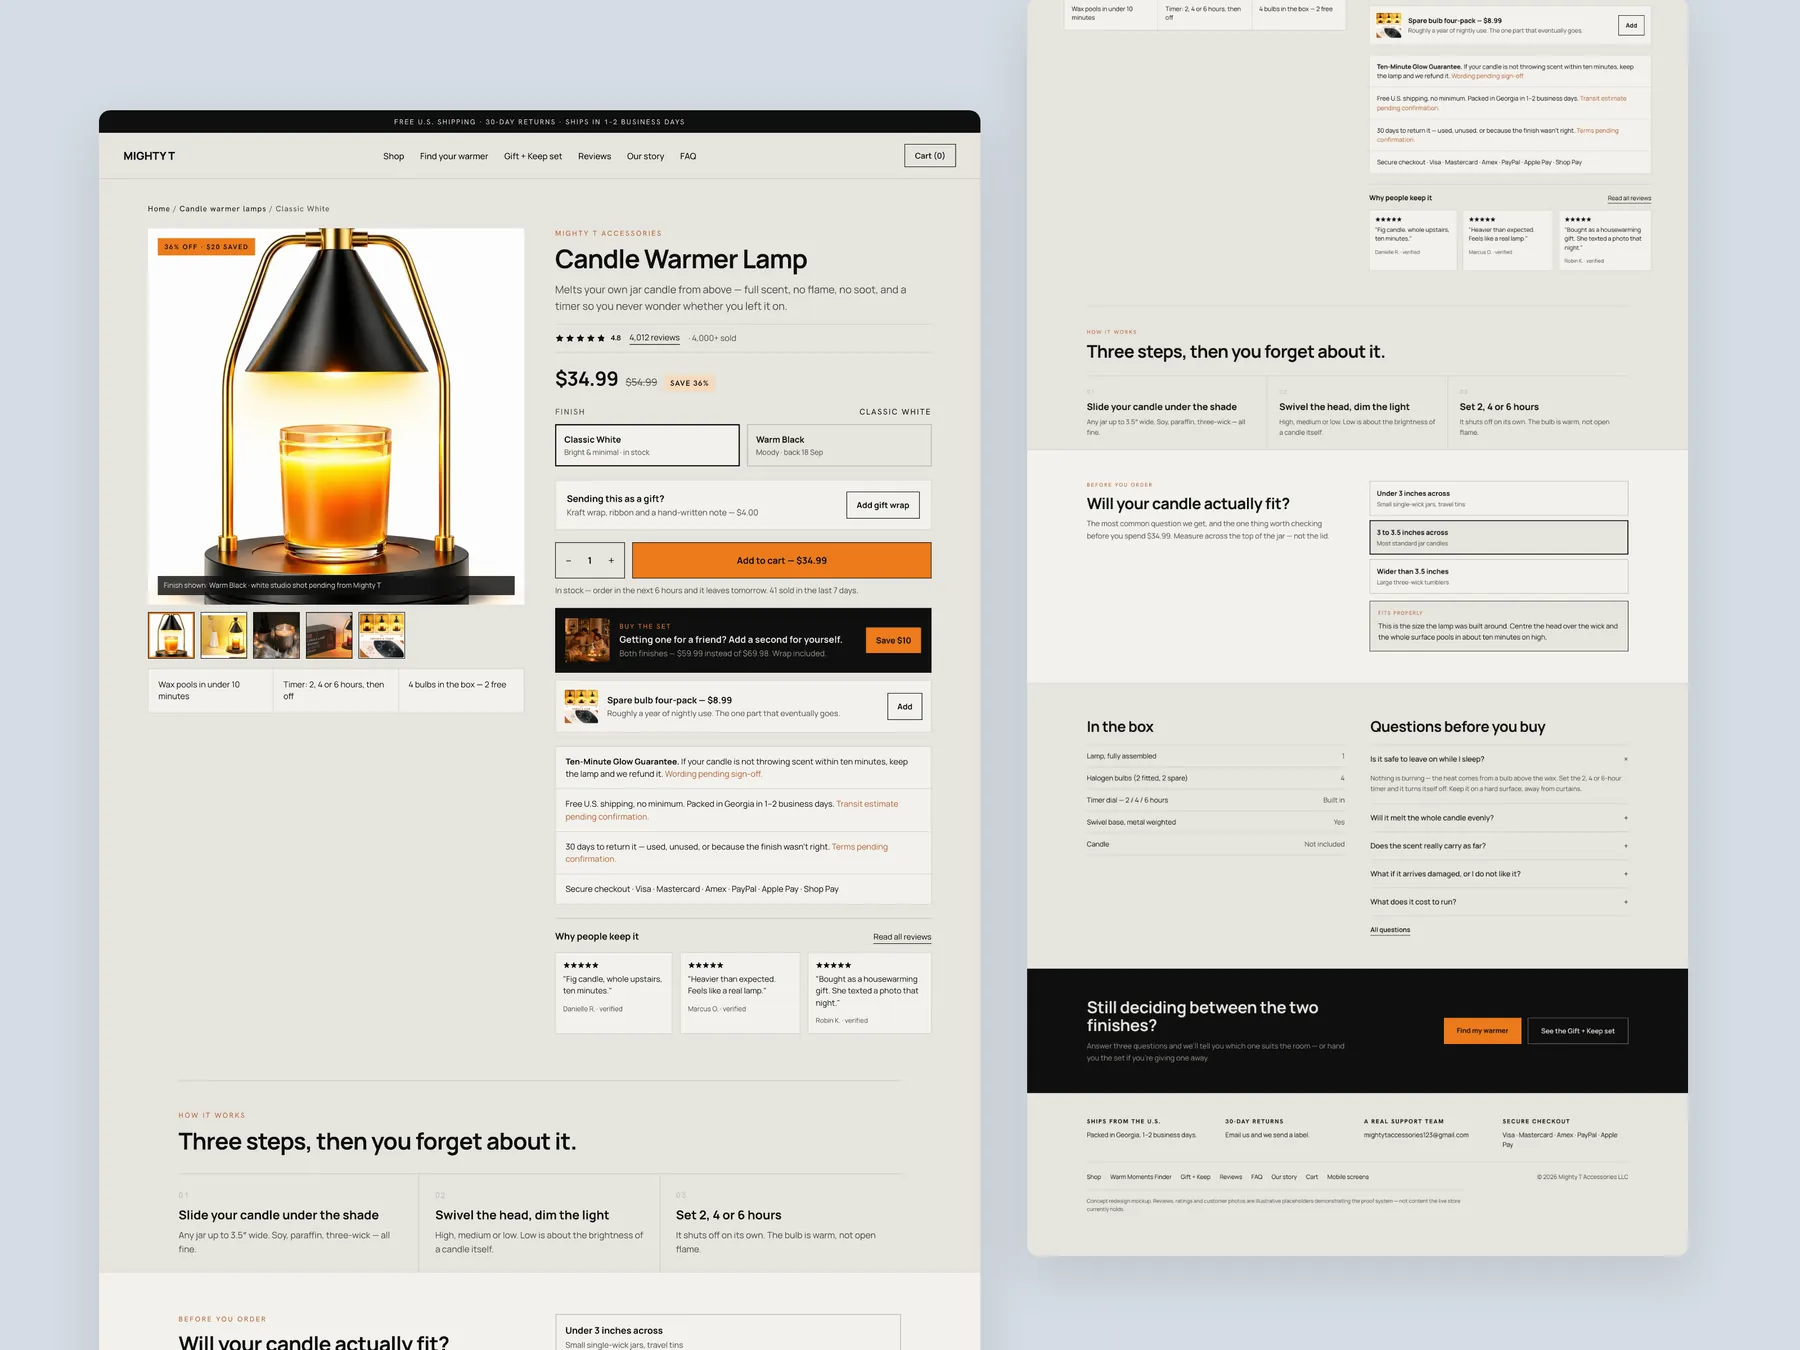Click the main candle warmer product image
1800x1350 pixels.
(336, 416)
